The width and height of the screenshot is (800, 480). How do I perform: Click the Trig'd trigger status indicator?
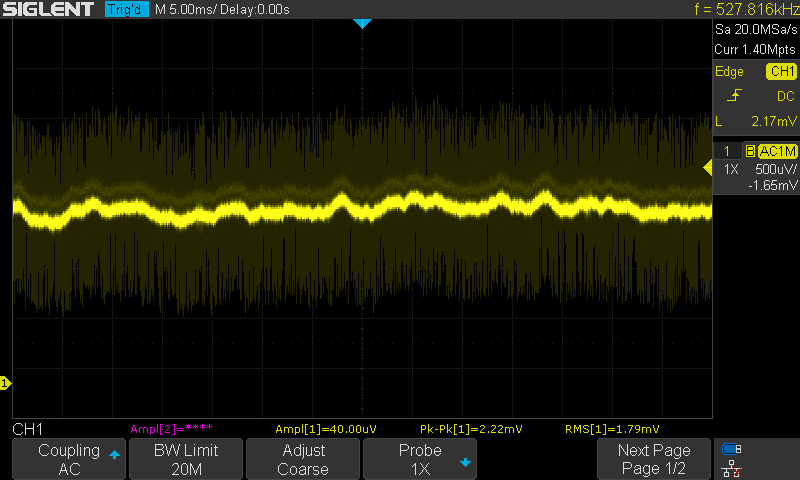126,9
